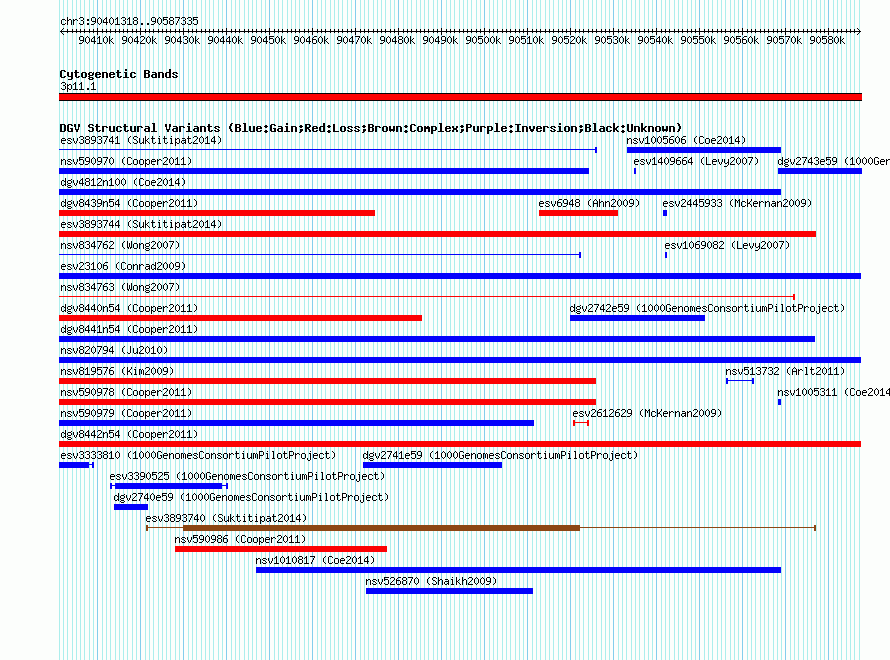Click the 90580k ruler tick label
Viewport: 890px width, 660px height.
tap(827, 40)
